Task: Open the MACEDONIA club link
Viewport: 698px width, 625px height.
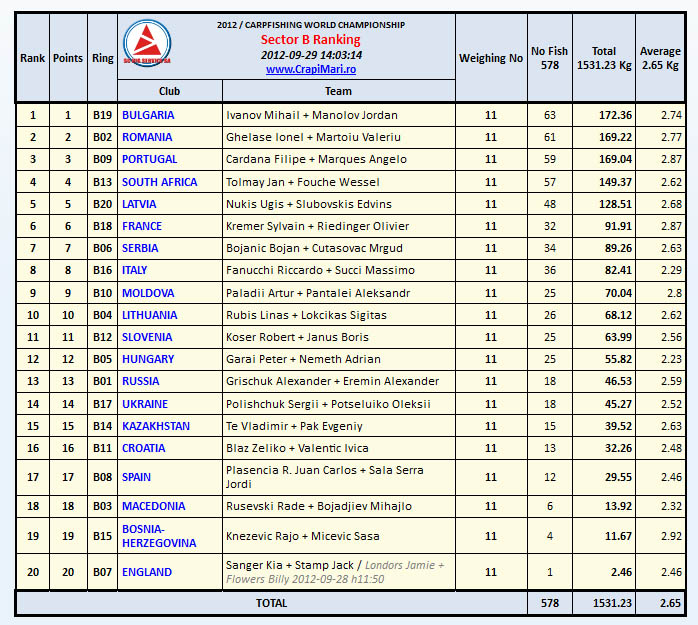Action: [x=154, y=507]
